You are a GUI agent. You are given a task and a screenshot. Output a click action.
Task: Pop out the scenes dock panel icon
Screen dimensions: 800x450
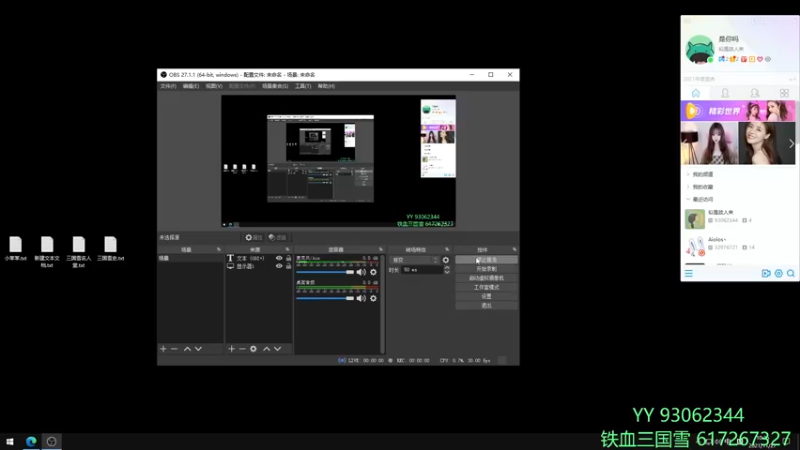coord(219,249)
